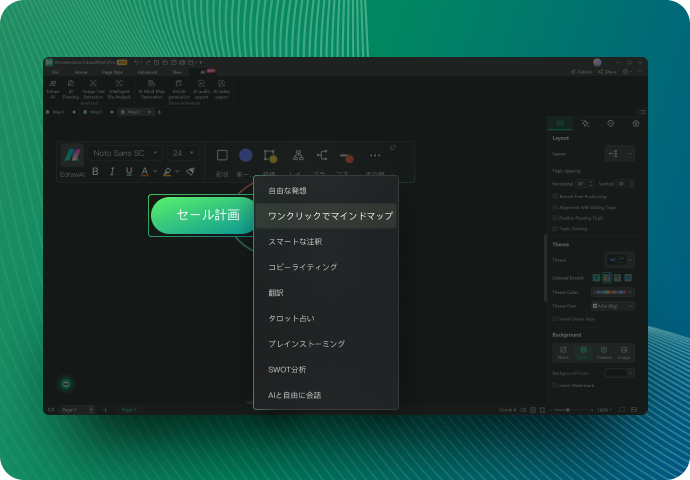Toggle the Topic Overlap checkbox
Image resolution: width=690 pixels, height=480 pixels.
556,228
